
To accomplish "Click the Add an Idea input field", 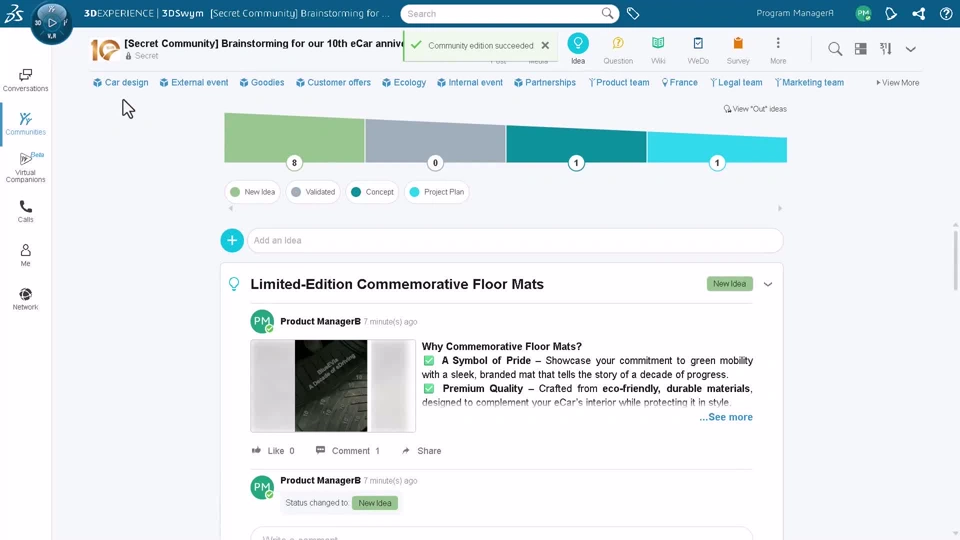I will pyautogui.click(x=515, y=241).
